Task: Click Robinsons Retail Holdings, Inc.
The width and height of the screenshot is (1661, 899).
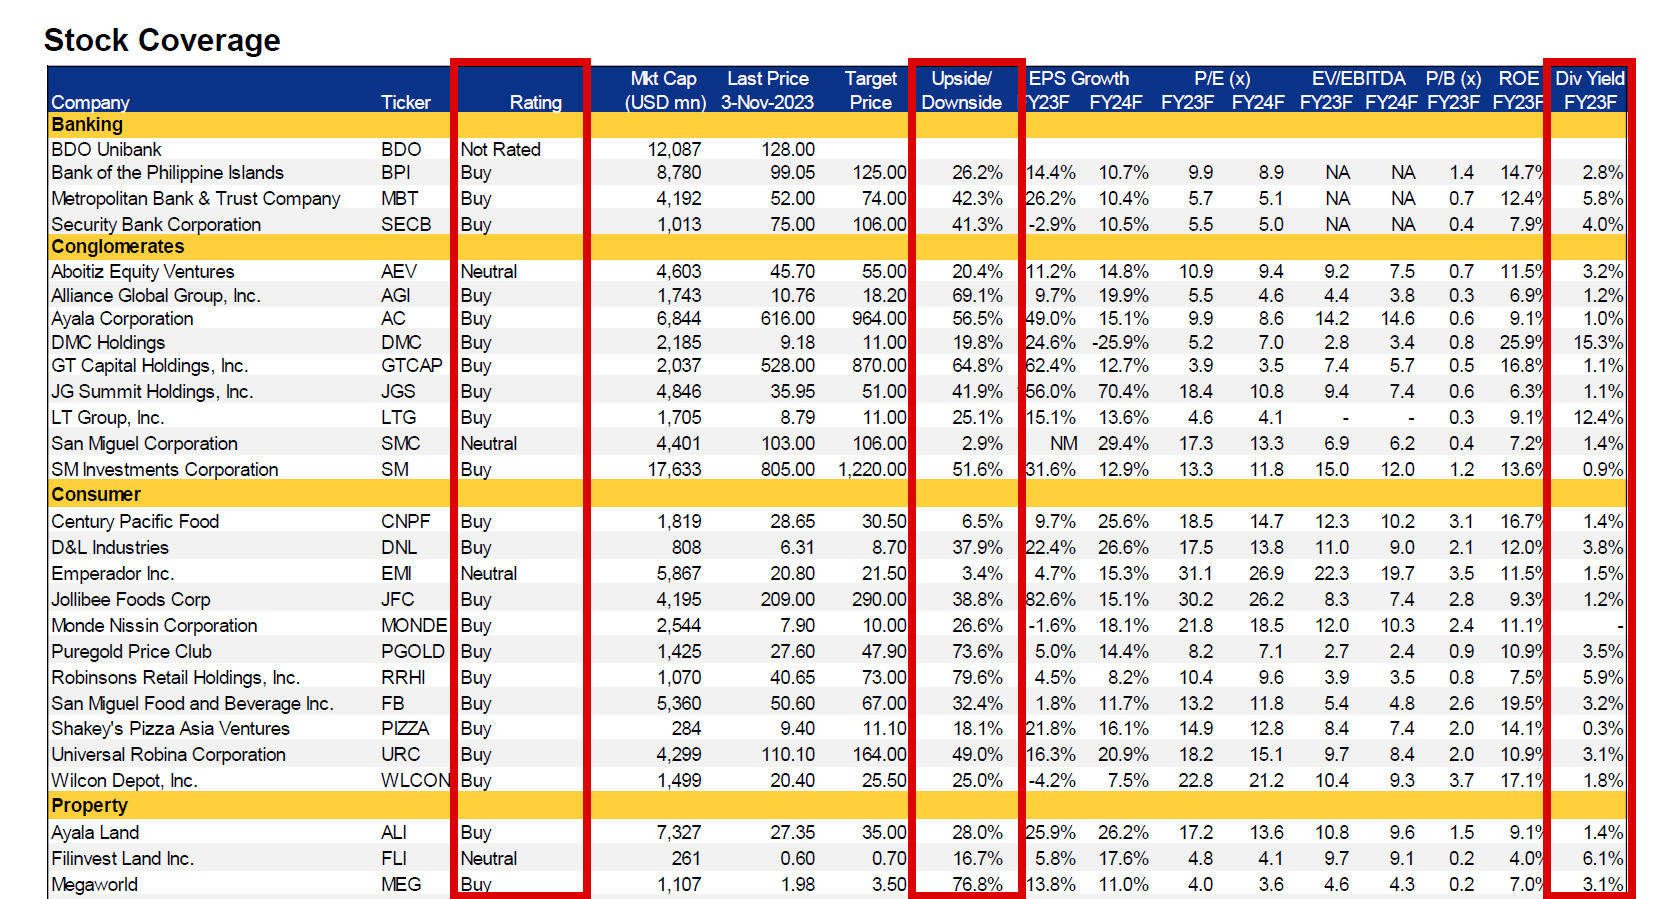Action: point(175,678)
